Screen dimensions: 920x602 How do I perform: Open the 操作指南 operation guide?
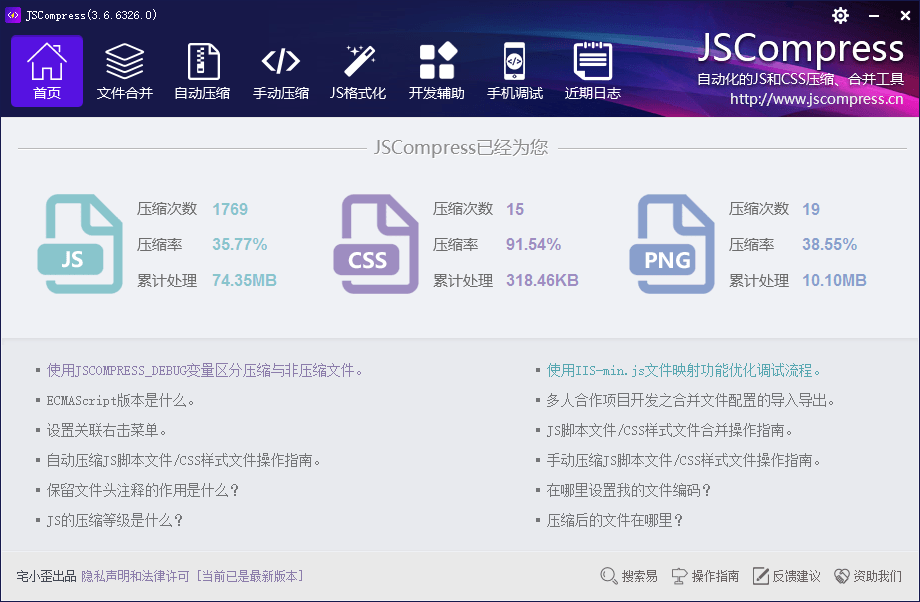click(705, 576)
